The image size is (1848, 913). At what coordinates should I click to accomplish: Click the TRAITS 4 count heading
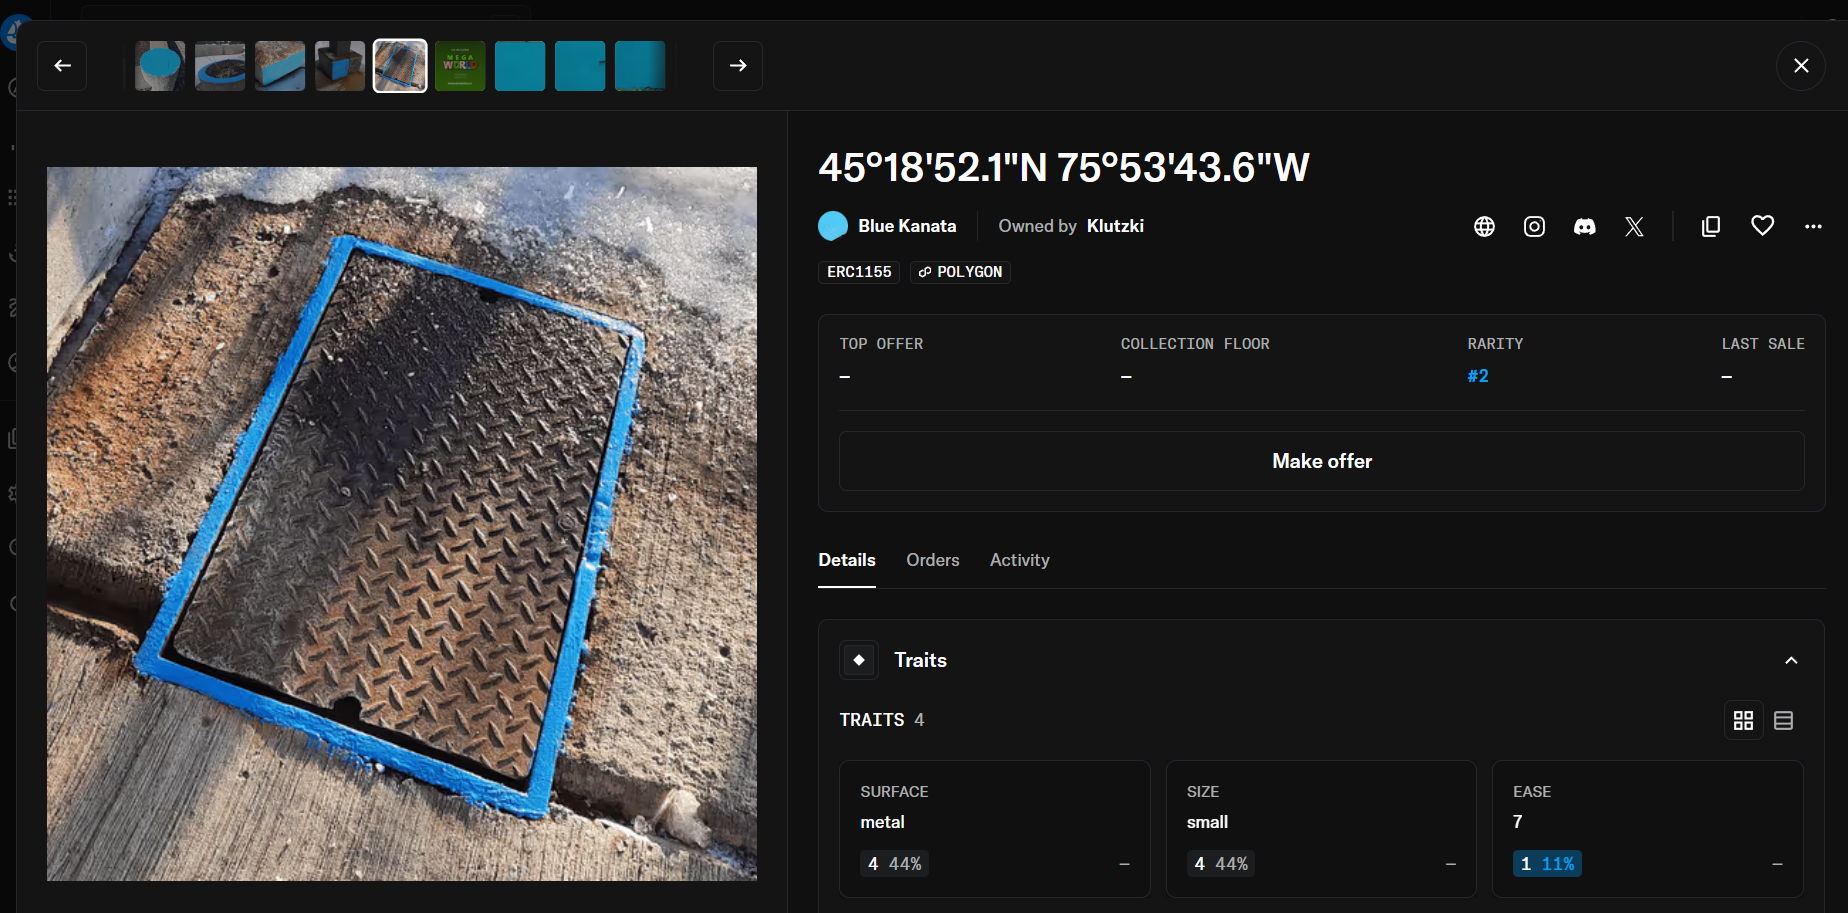(x=882, y=720)
